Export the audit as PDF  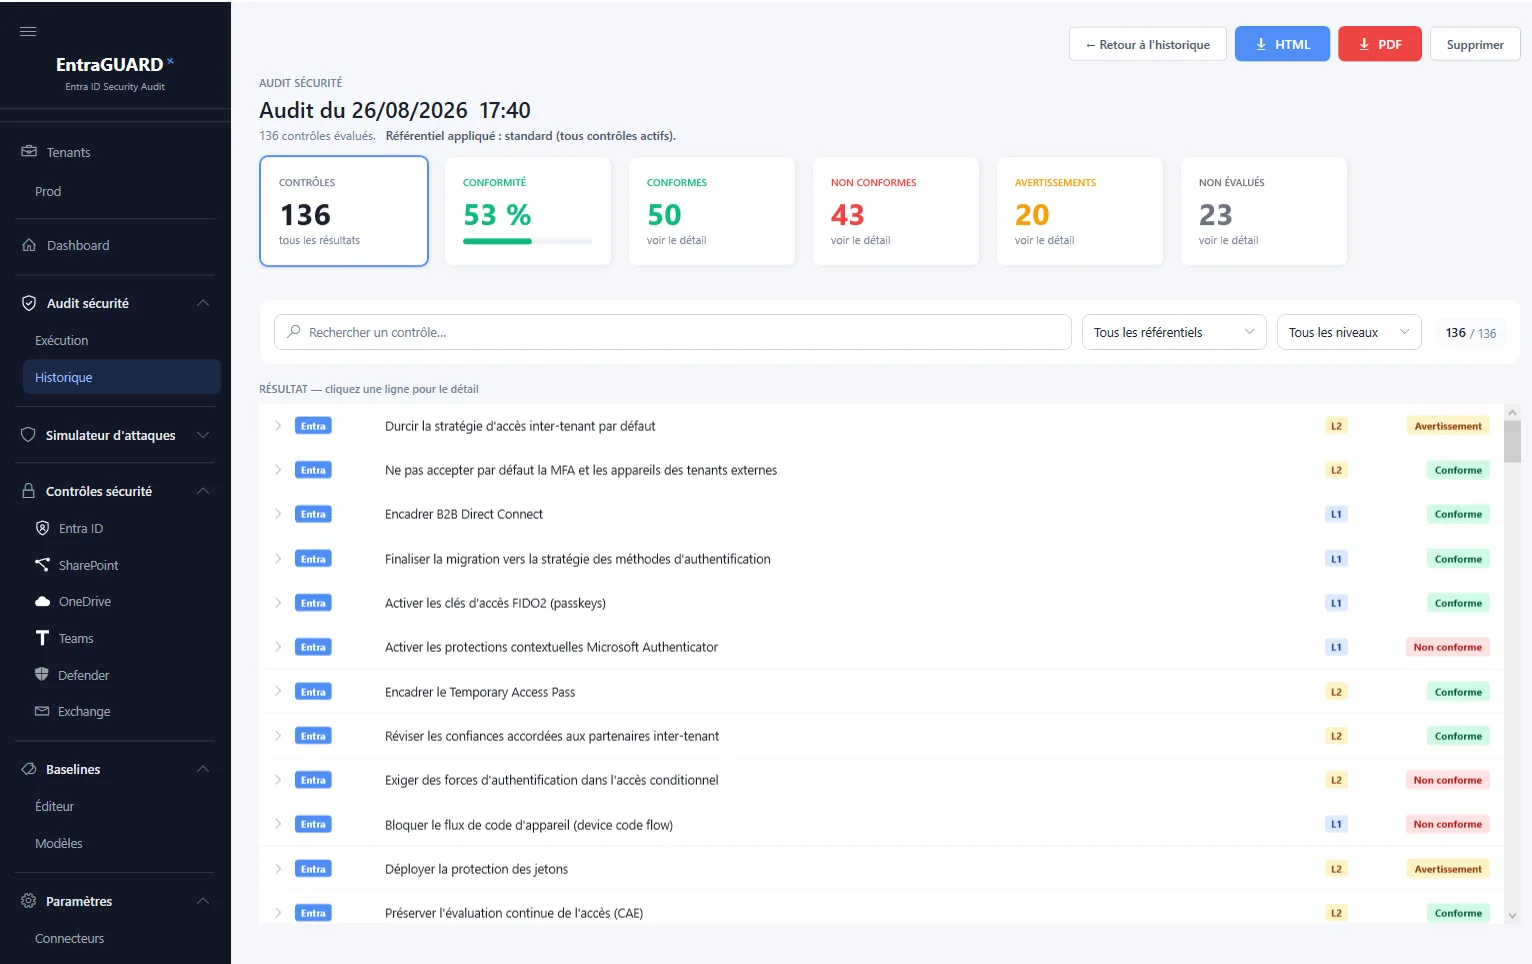tap(1380, 44)
